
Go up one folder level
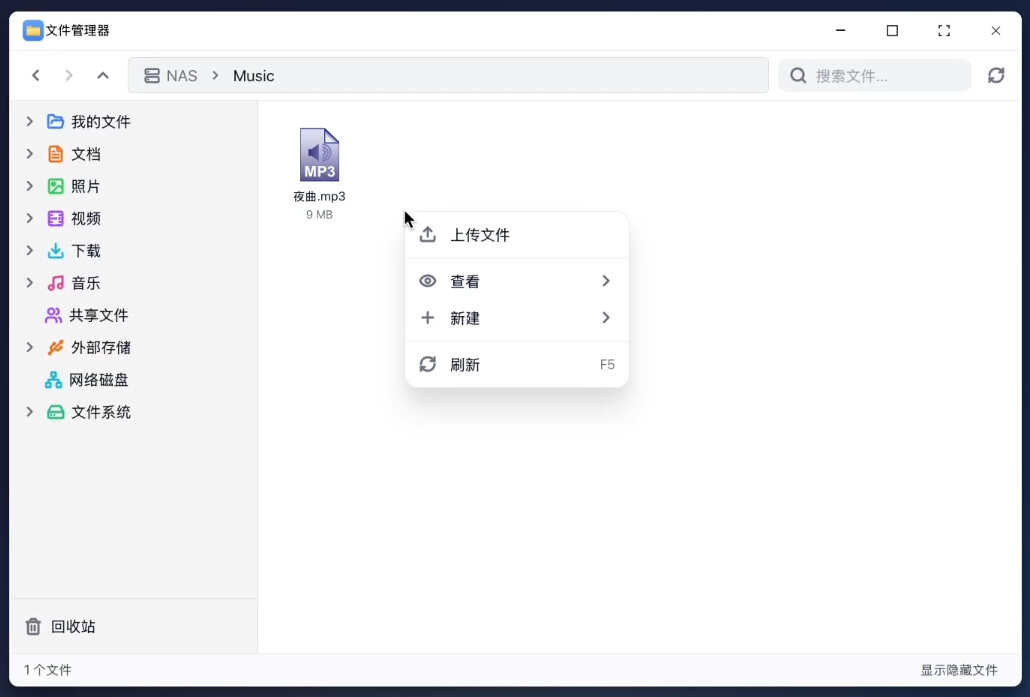point(103,76)
